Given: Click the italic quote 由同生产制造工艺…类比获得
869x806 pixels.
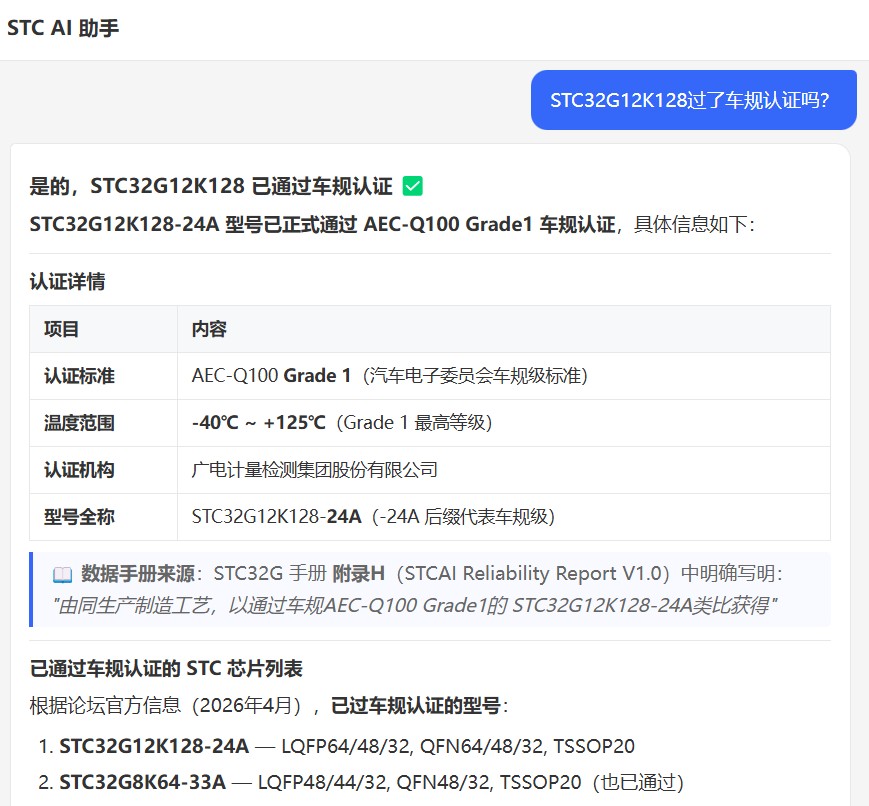Looking at the screenshot, I should [x=415, y=605].
